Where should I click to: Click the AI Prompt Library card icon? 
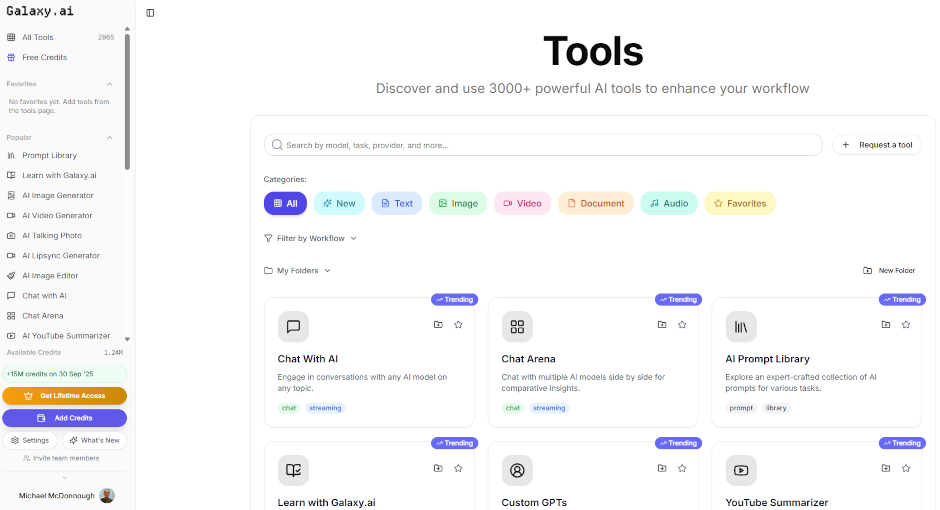741,327
